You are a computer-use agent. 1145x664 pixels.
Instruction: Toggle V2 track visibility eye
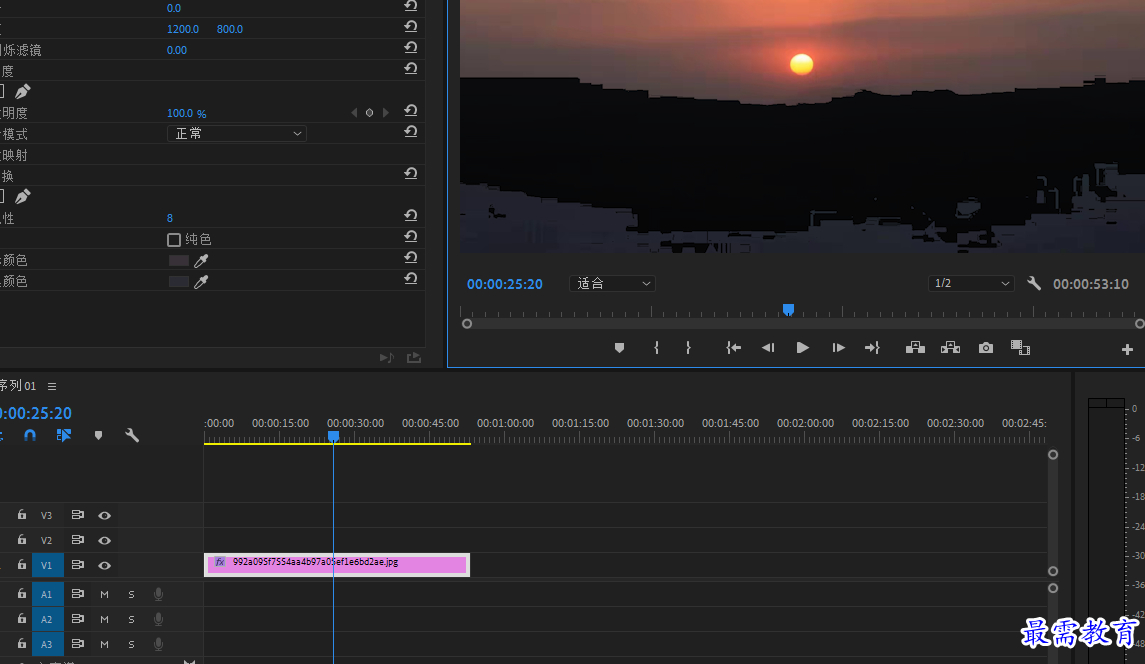point(104,541)
